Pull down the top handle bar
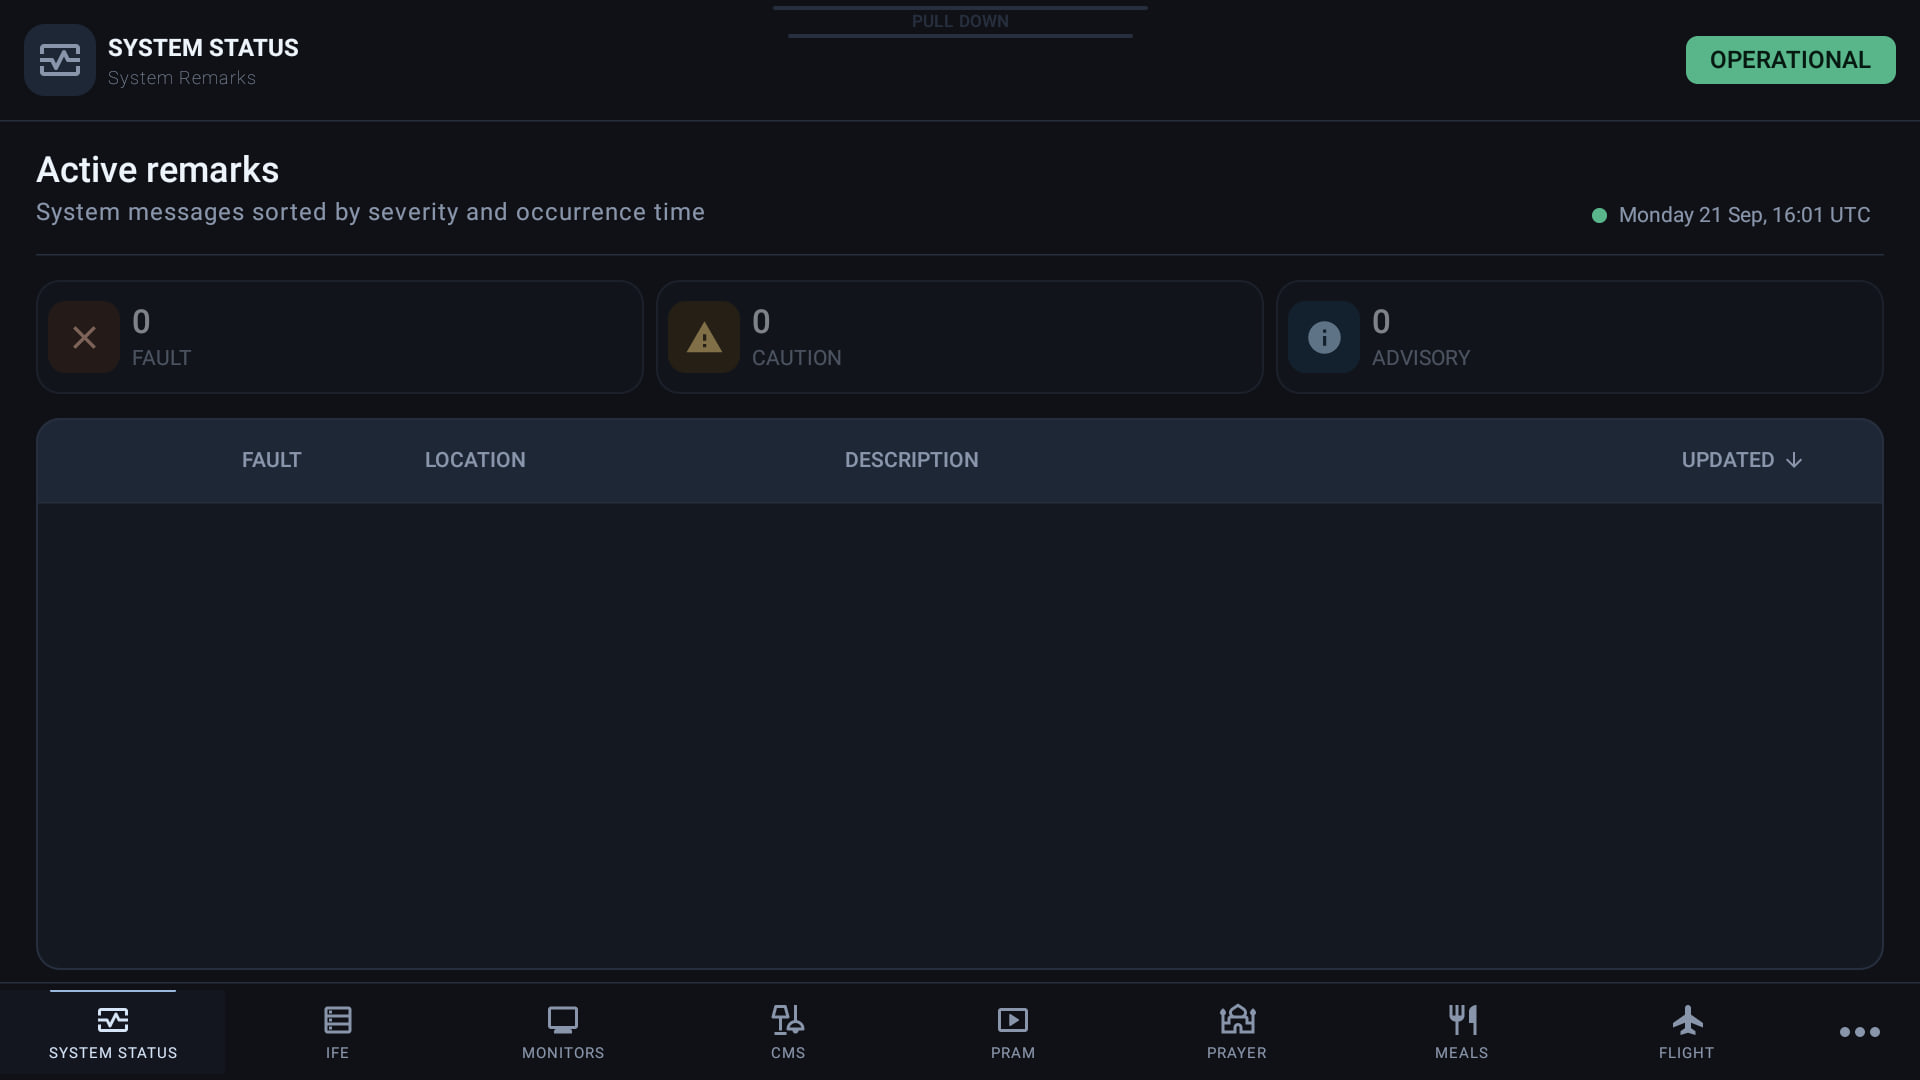The width and height of the screenshot is (1920, 1080). tap(960, 21)
